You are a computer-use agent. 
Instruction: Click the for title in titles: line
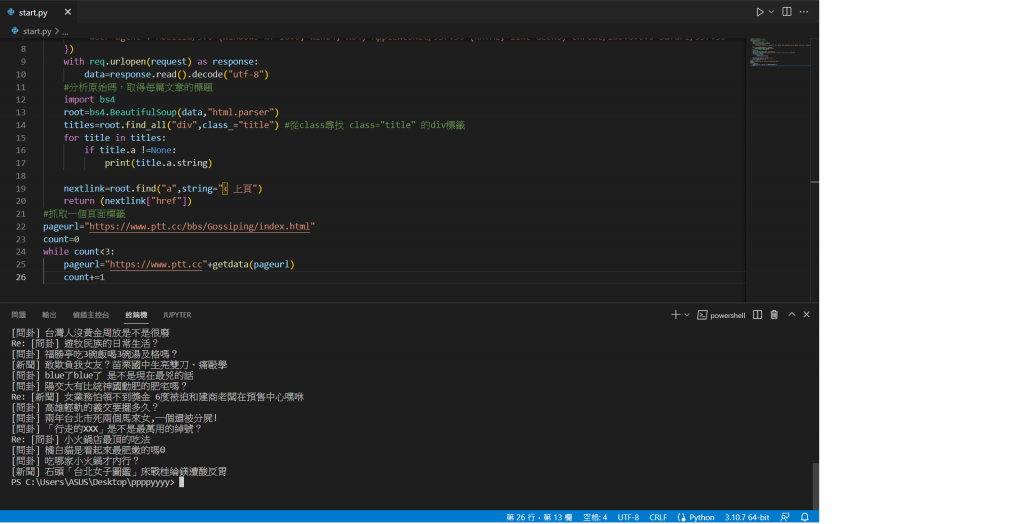(x=114, y=138)
